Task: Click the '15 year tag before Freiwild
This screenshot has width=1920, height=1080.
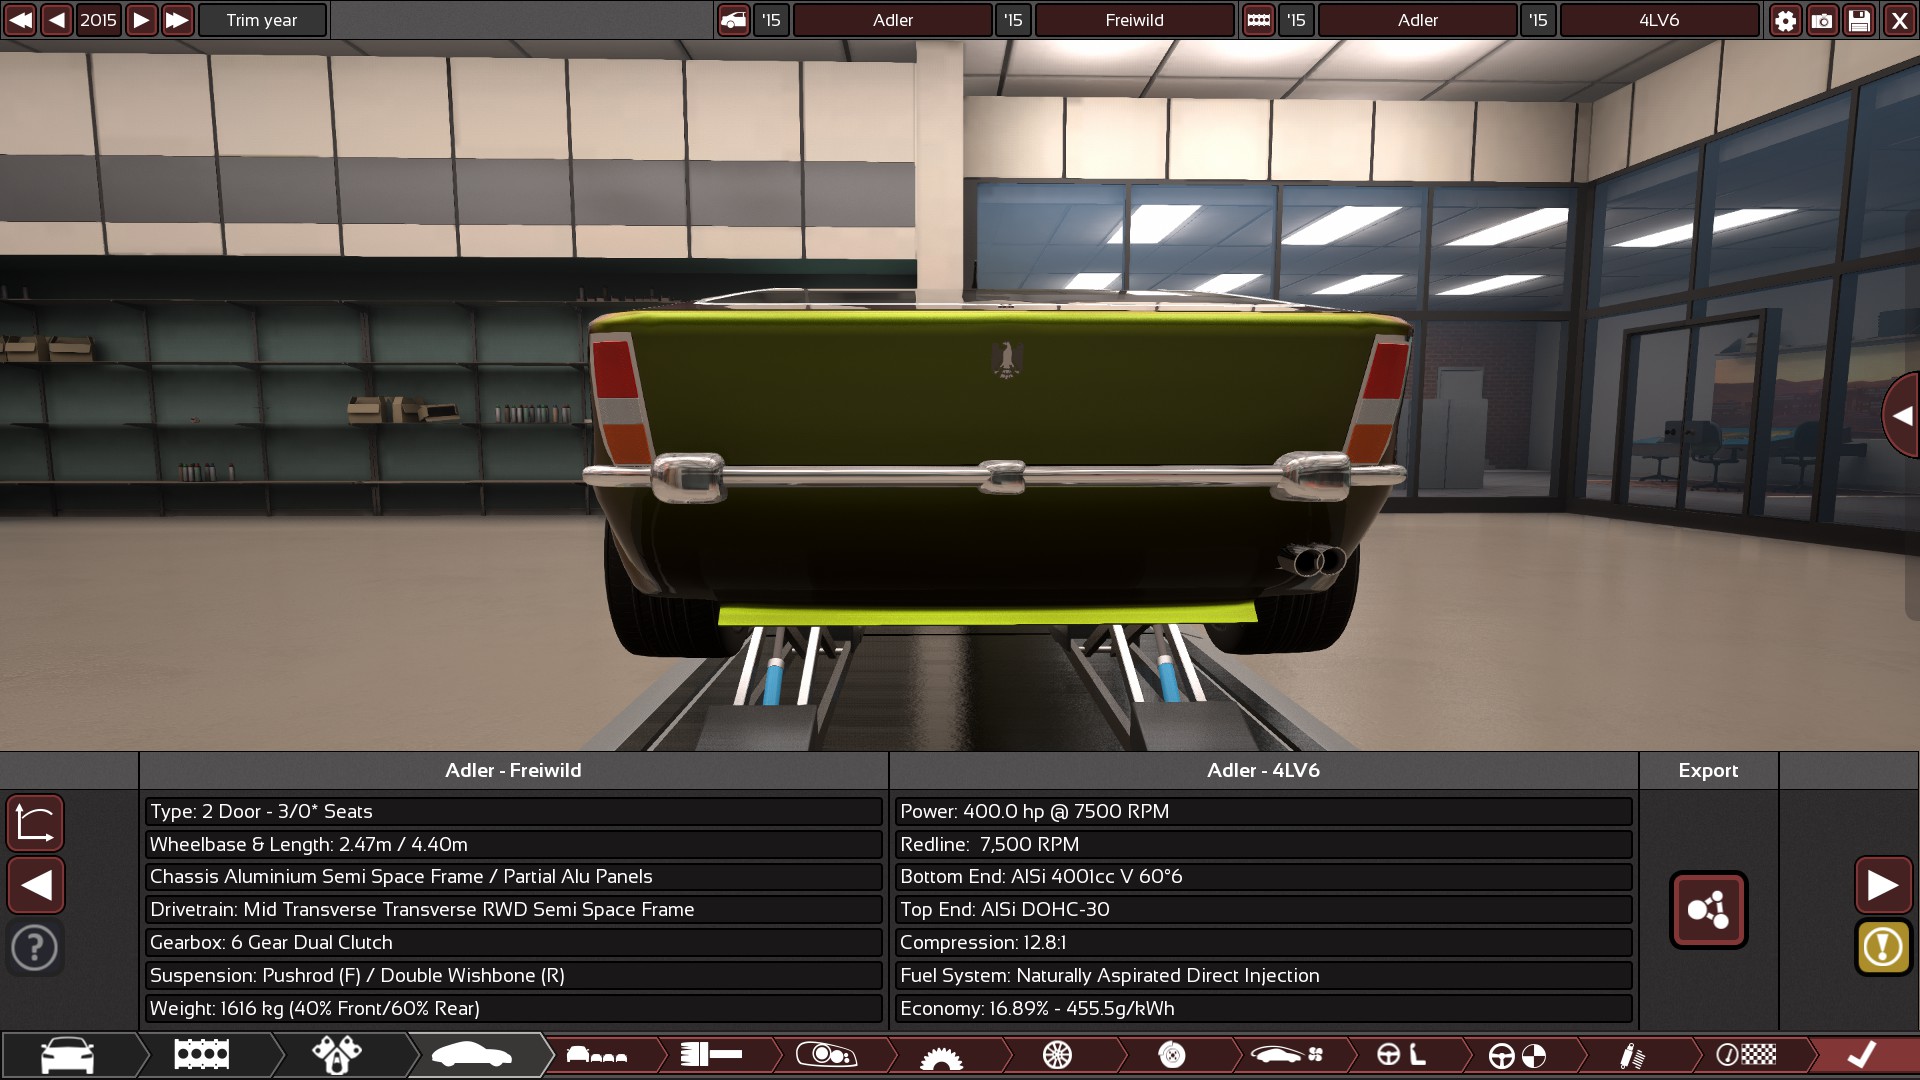Action: [1013, 20]
